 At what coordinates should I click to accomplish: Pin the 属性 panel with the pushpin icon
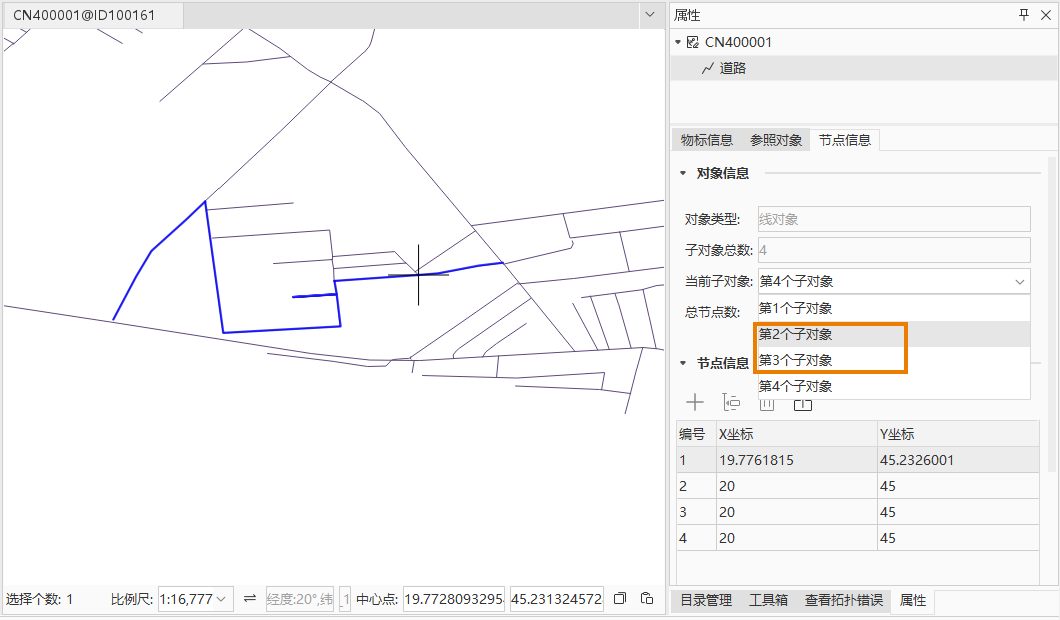pos(1023,15)
